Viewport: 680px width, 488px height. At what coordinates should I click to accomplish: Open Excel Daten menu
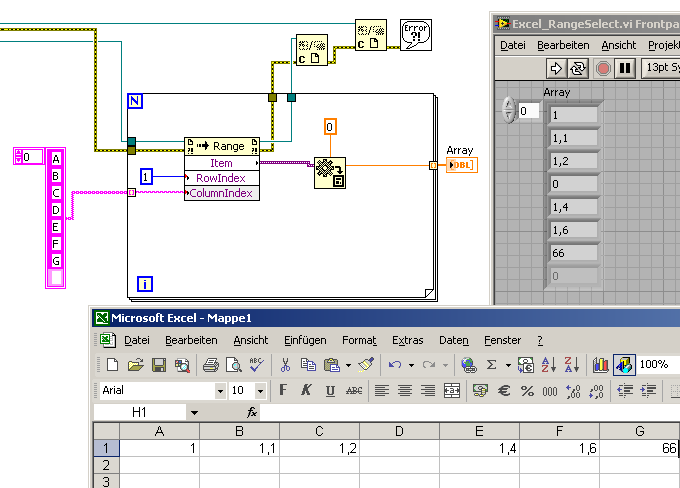coord(454,341)
